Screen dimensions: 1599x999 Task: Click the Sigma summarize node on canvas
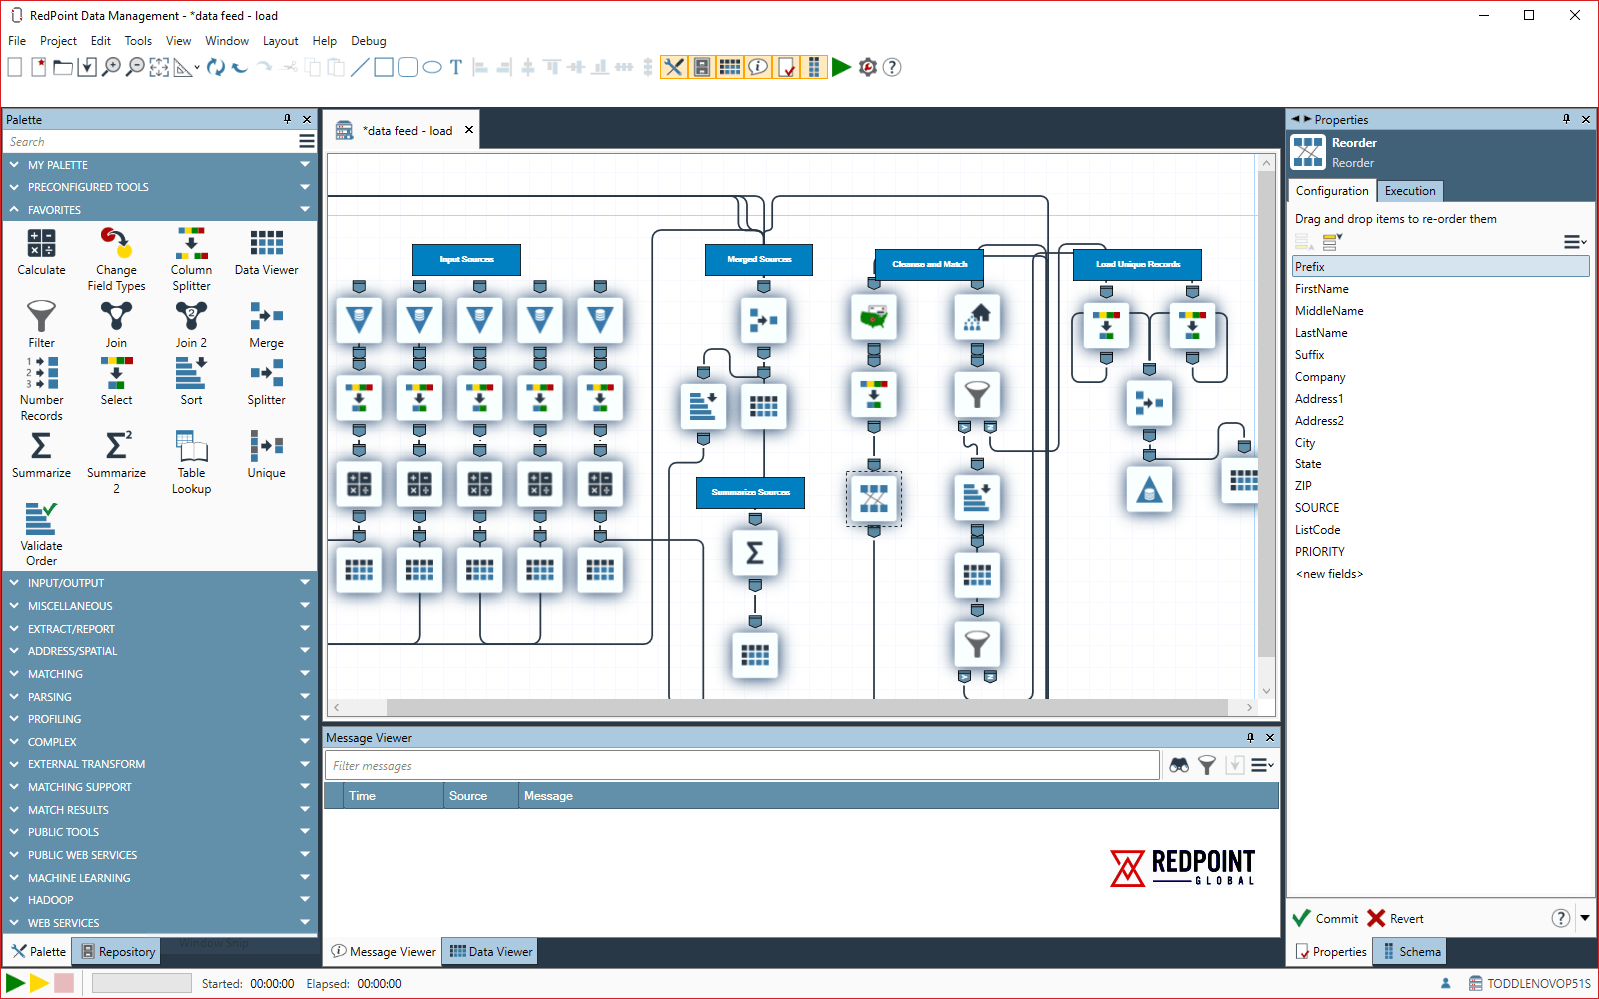755,553
